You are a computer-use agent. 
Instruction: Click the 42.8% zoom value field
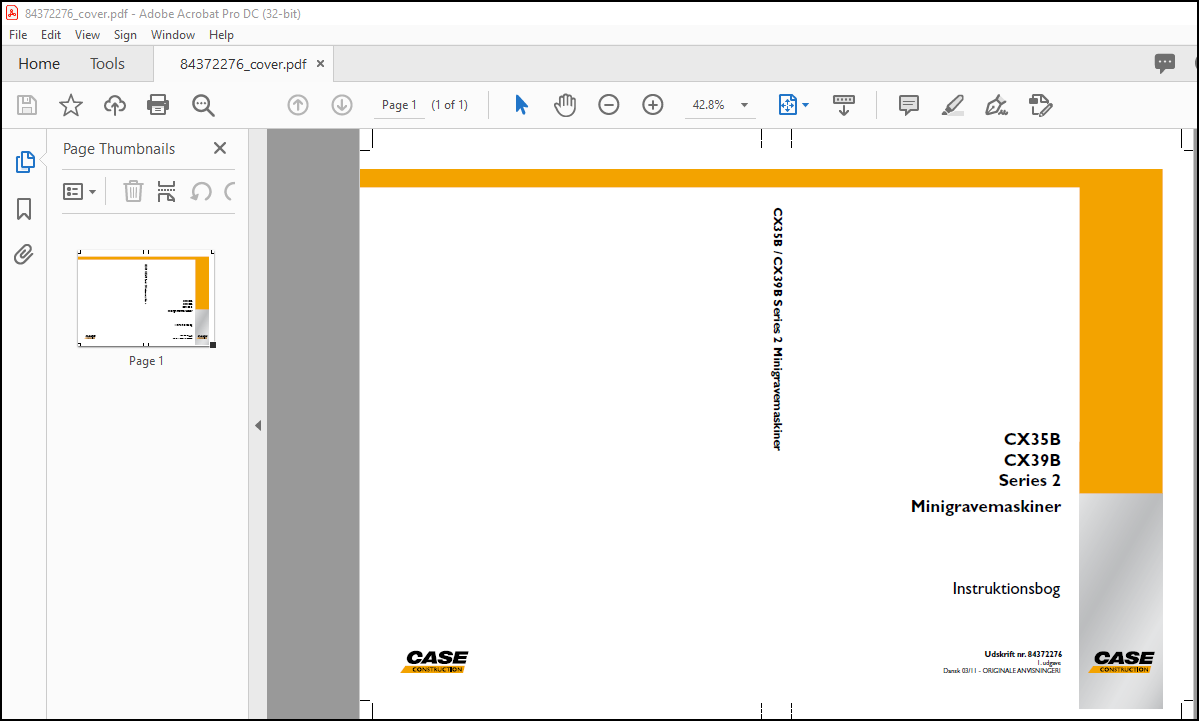[x=709, y=105]
